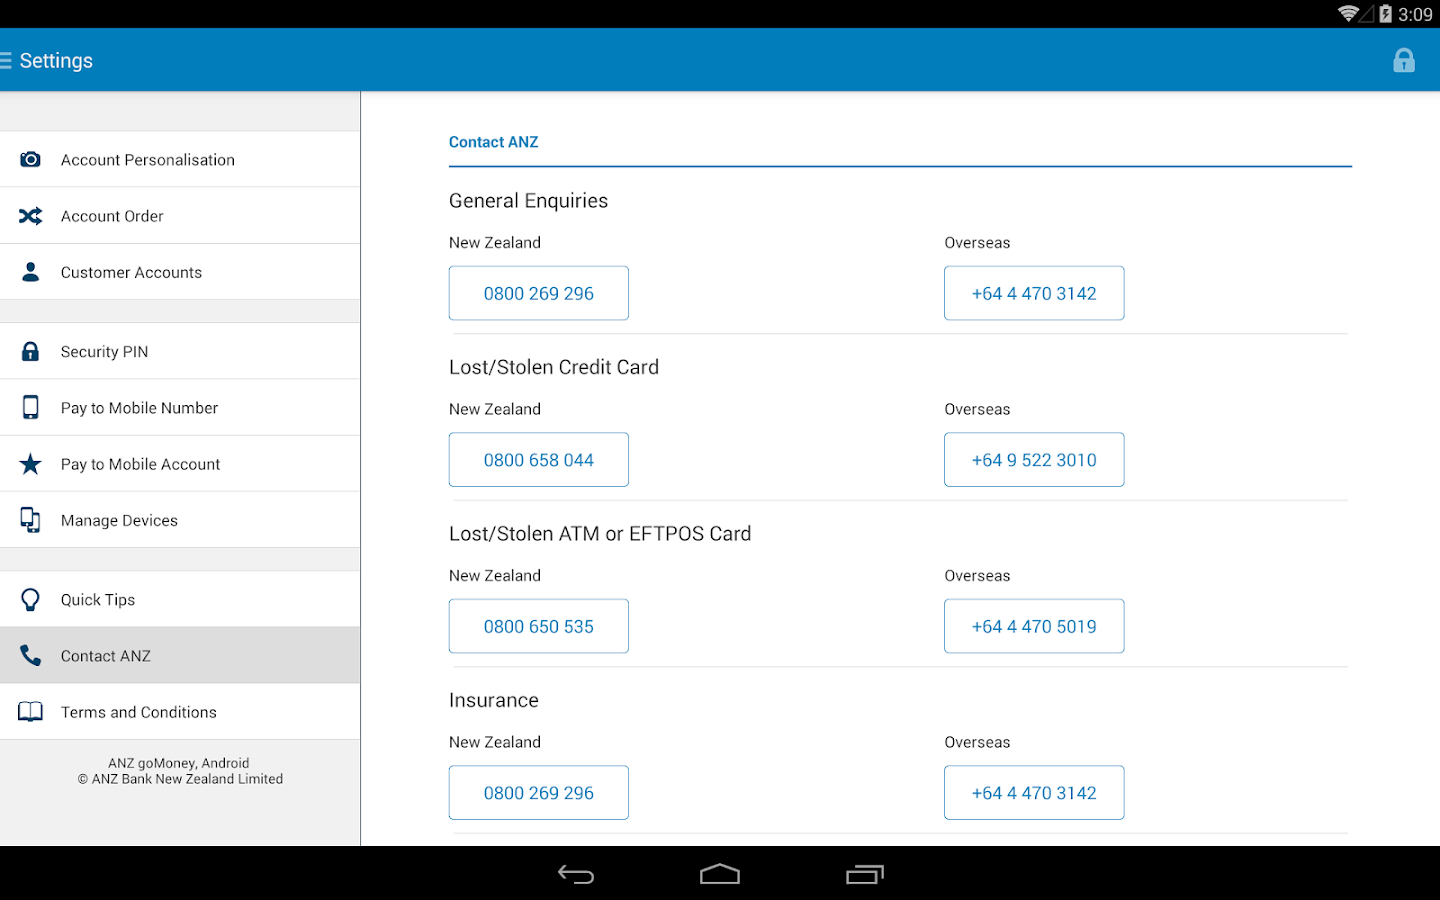Choose Pay to Mobile Number
The width and height of the screenshot is (1440, 900).
click(x=180, y=408)
